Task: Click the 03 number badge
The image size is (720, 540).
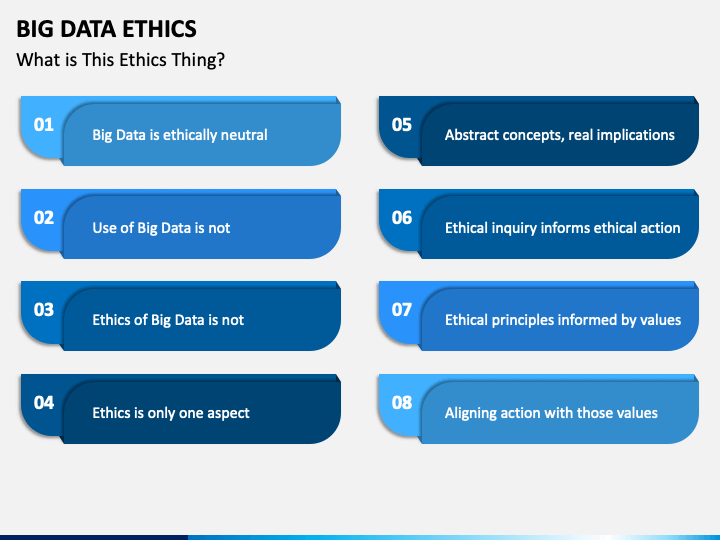Action: pyautogui.click(x=43, y=310)
